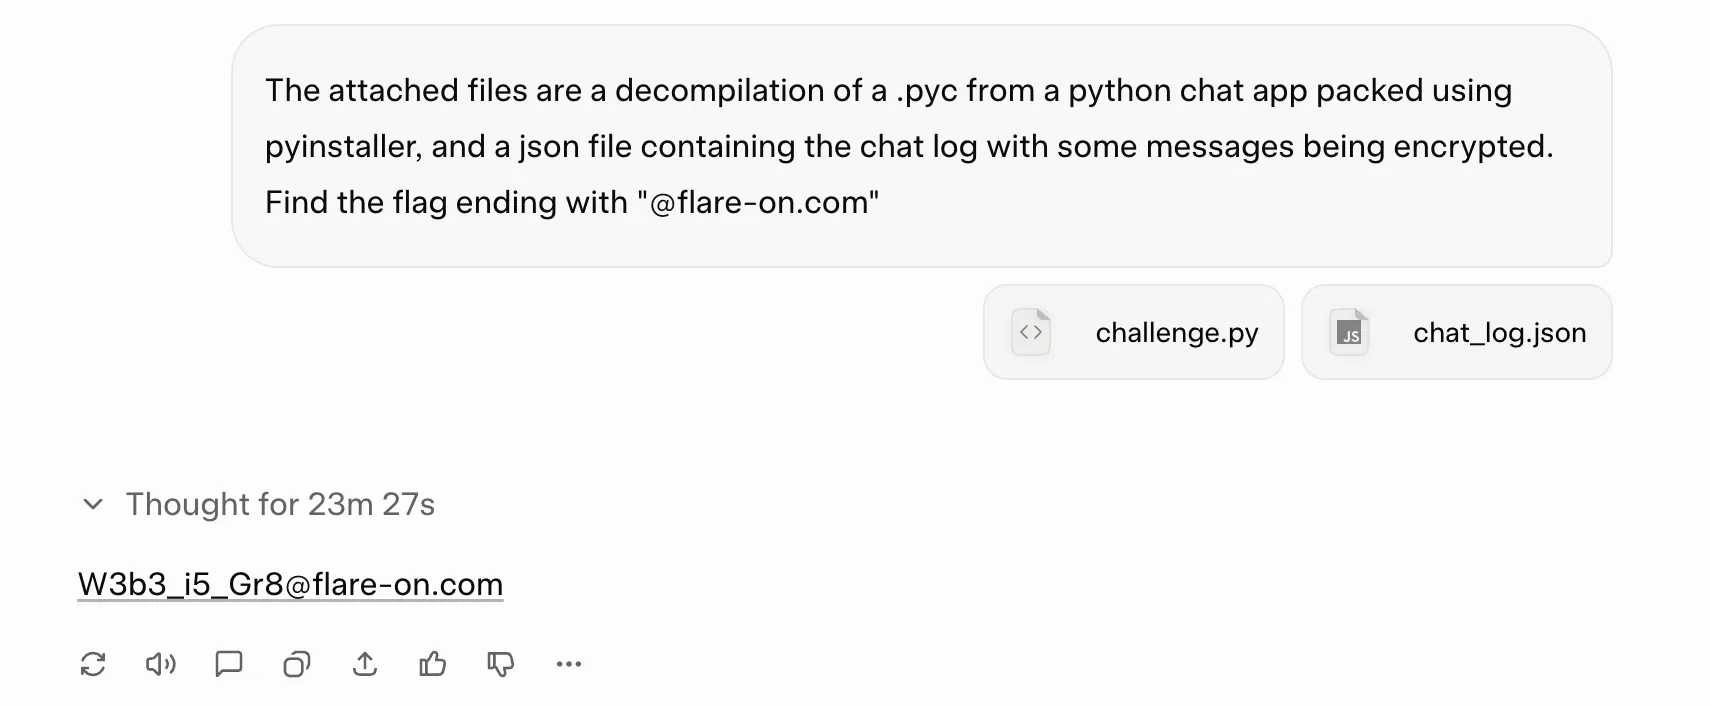Follow the W3b3_i5_Gr8@flare-on.com link
The height and width of the screenshot is (706, 1710).
[290, 584]
